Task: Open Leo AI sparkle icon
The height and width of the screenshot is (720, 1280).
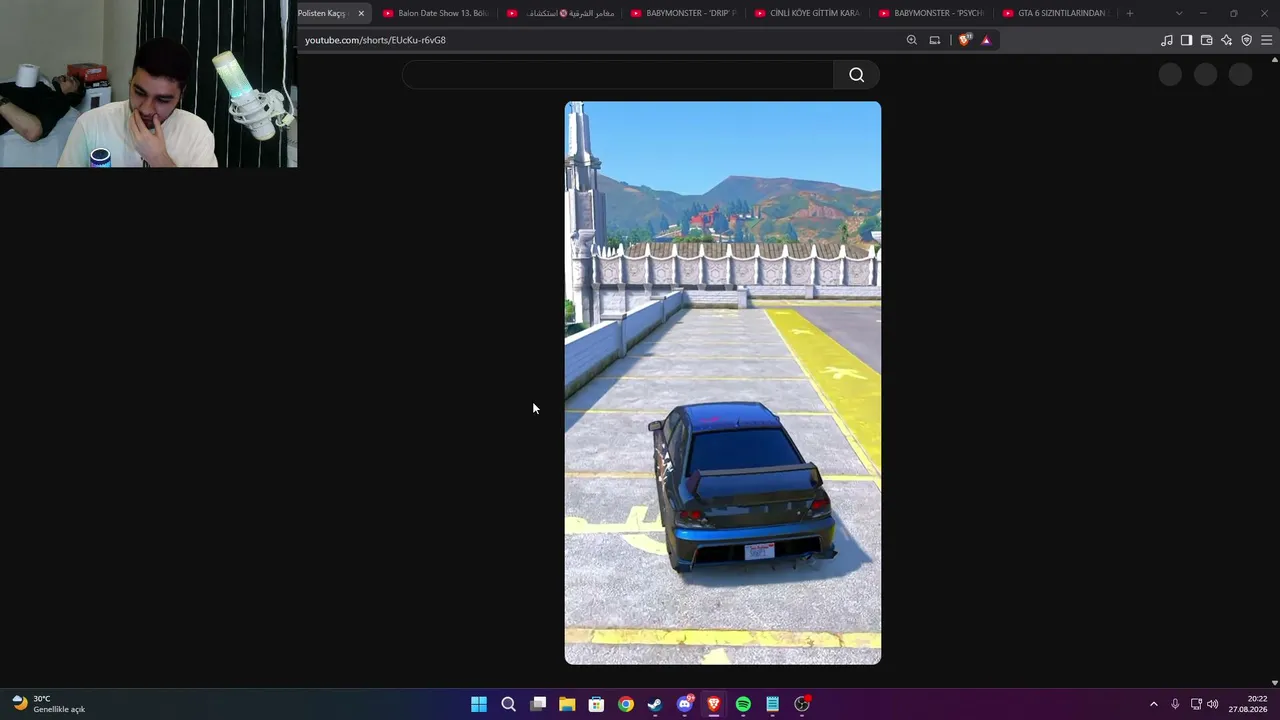Action: pyautogui.click(x=1226, y=40)
